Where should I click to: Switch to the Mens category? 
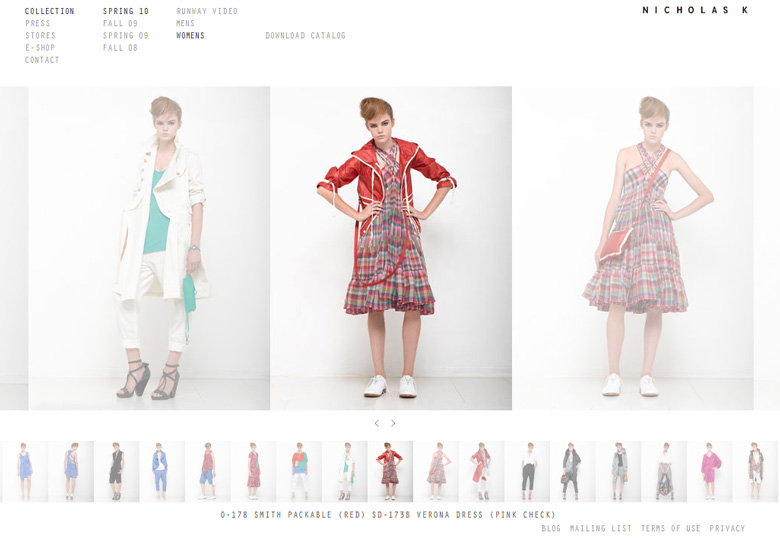[186, 24]
